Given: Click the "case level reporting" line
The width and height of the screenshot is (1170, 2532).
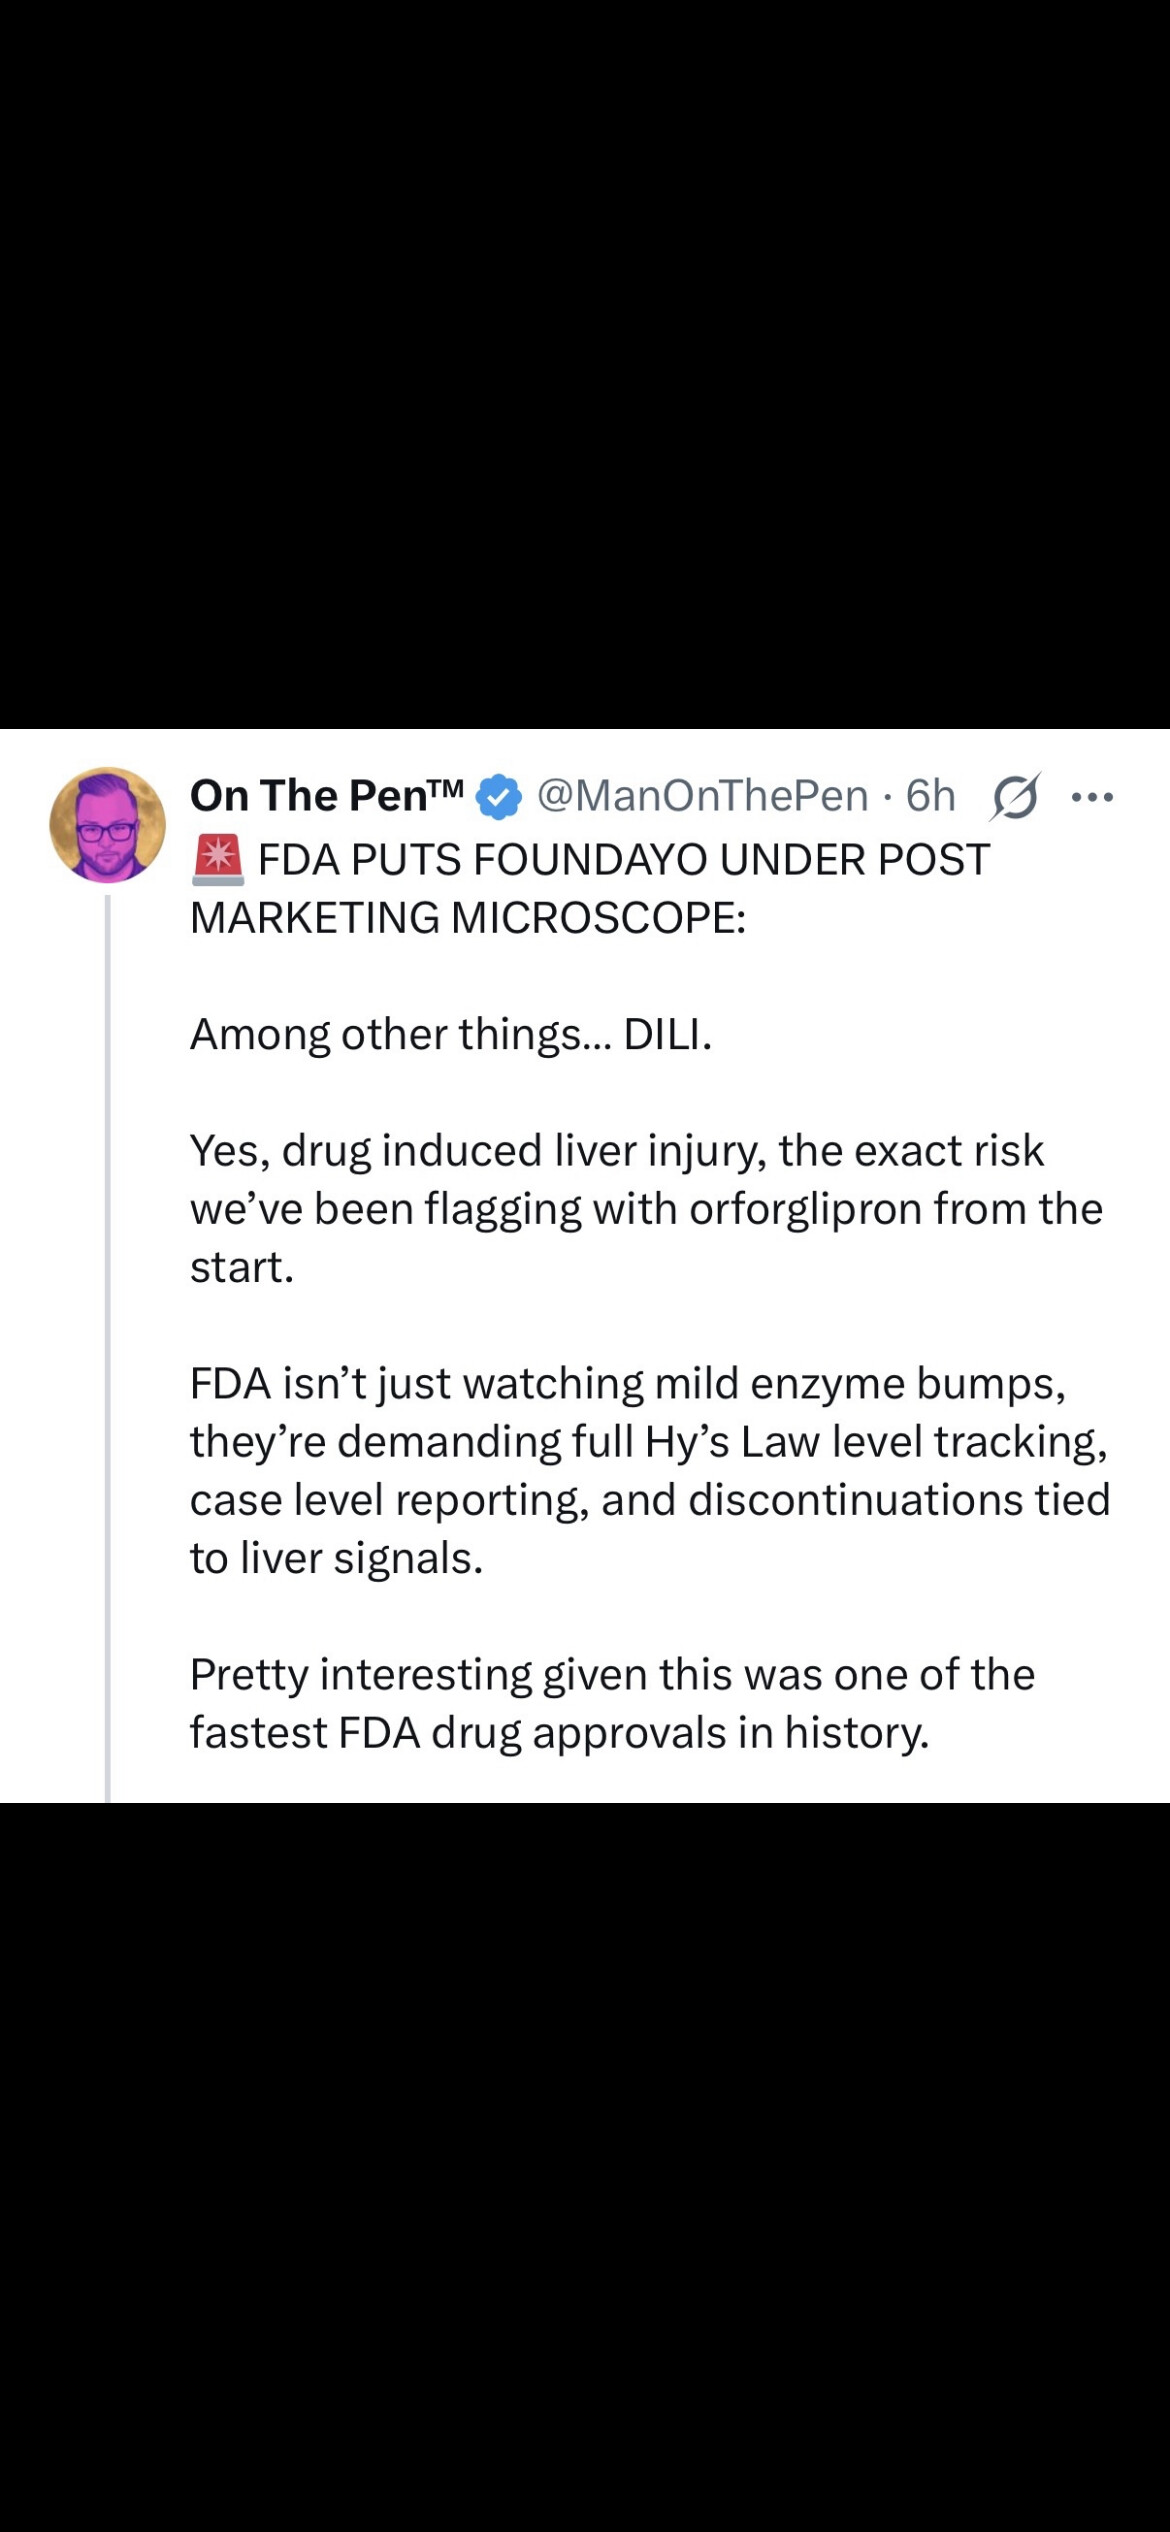Looking at the screenshot, I should click(650, 1500).
